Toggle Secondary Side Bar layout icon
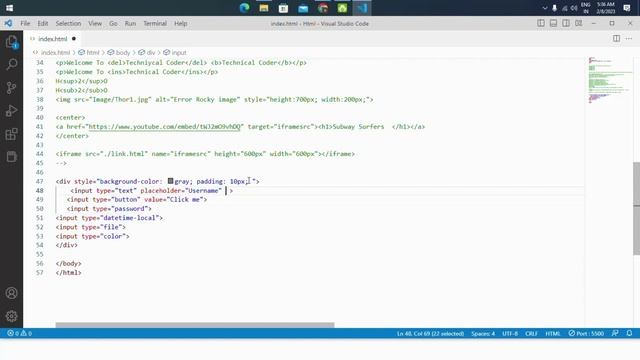 566,23
